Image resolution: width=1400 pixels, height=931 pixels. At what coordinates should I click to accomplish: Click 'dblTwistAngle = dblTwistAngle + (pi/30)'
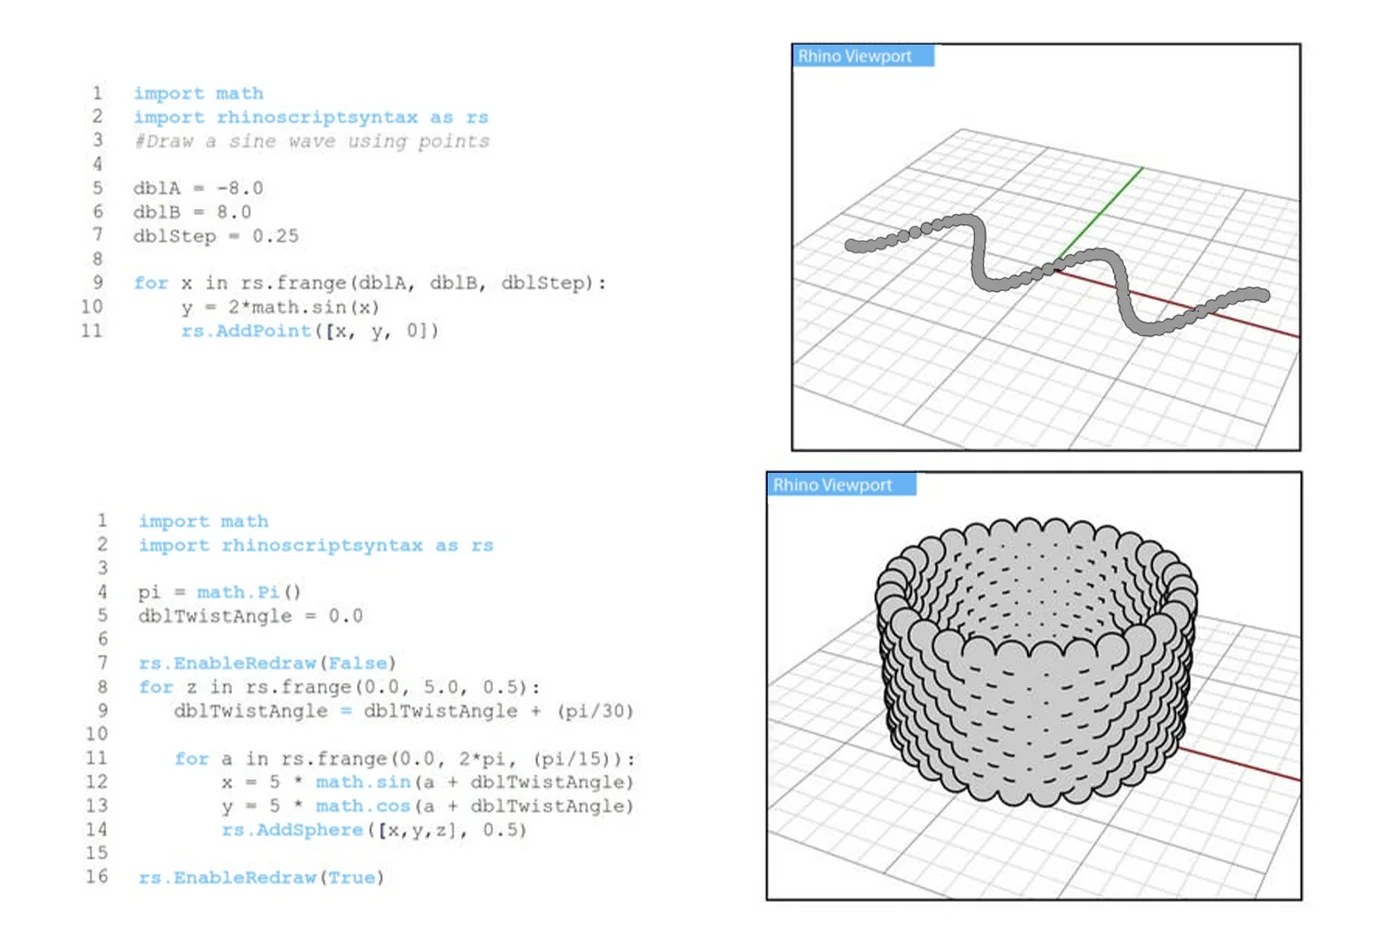pyautogui.click(x=404, y=711)
